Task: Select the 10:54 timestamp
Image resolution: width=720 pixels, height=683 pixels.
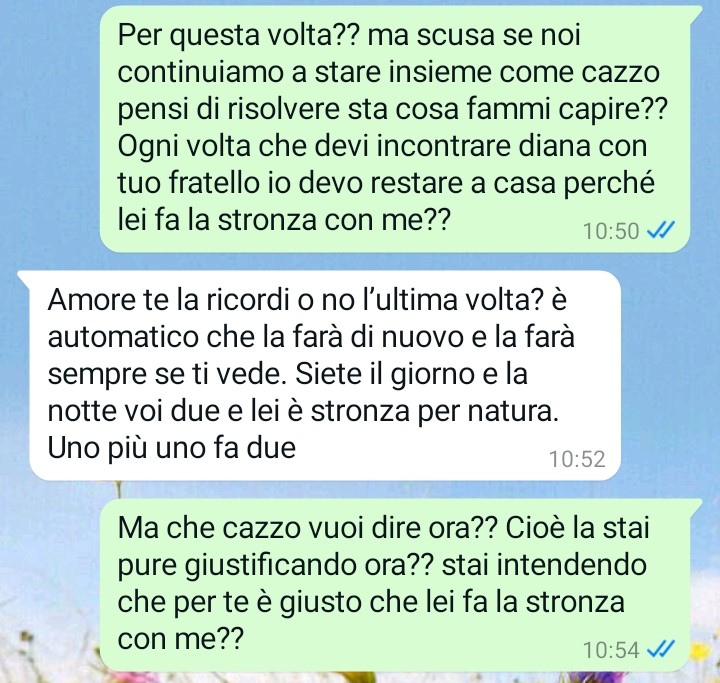Action: (x=611, y=650)
